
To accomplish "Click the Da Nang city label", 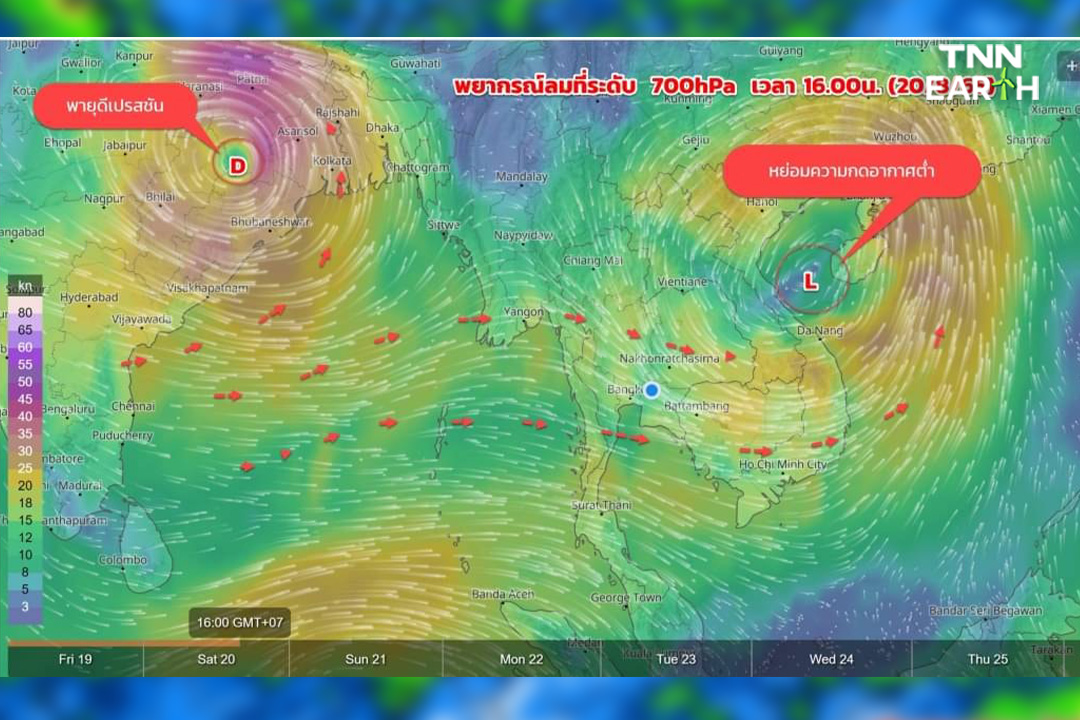I will click(820, 331).
